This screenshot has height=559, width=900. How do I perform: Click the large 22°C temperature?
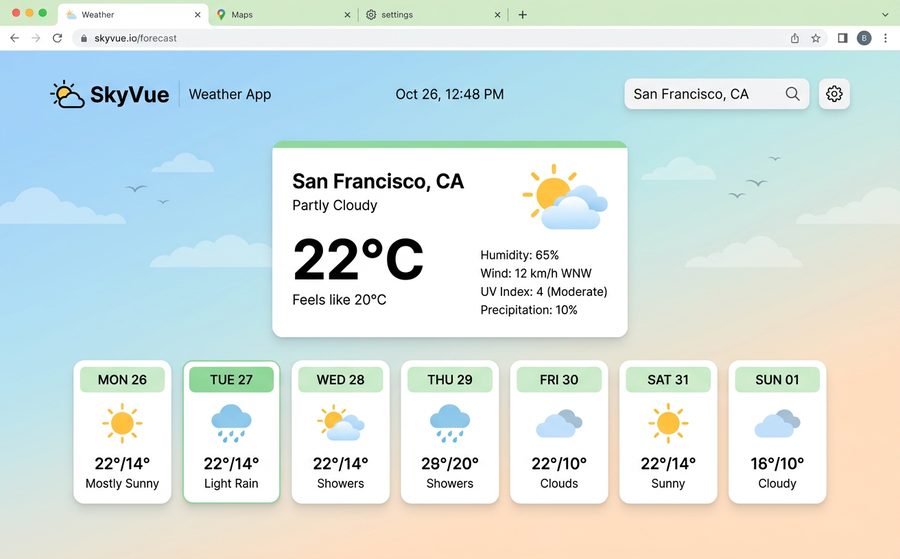[x=358, y=259]
